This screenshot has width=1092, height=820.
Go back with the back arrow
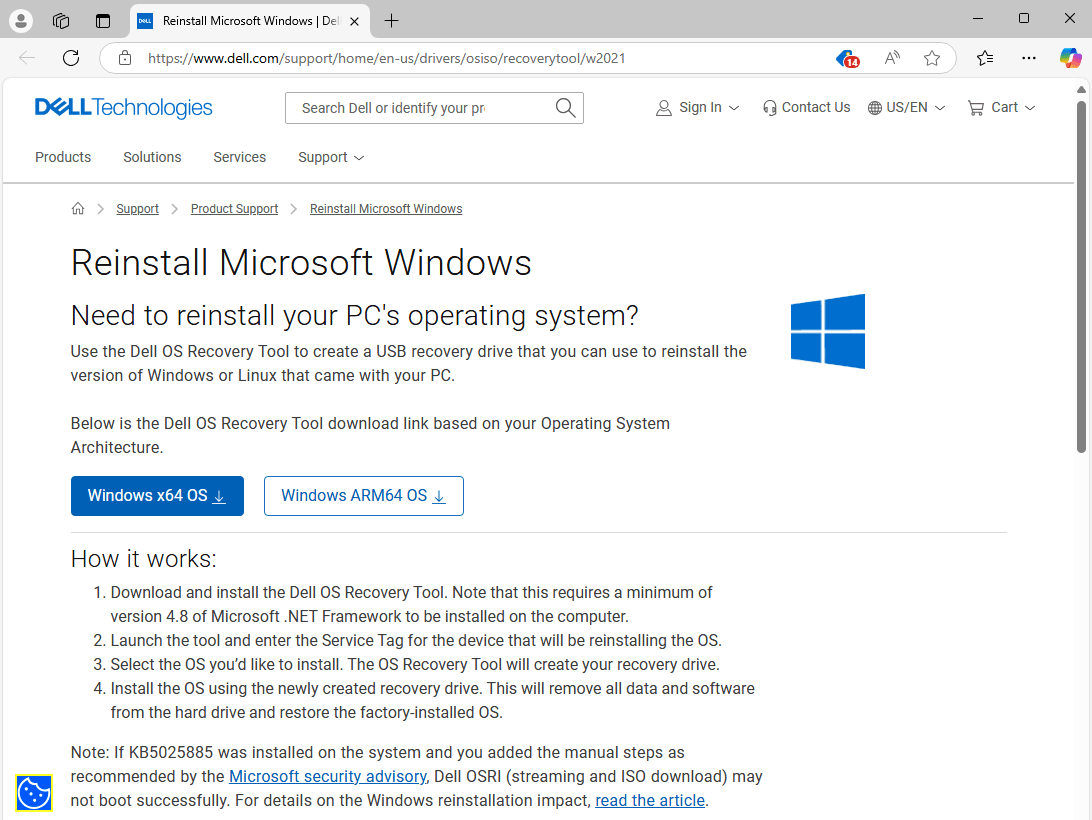[27, 58]
